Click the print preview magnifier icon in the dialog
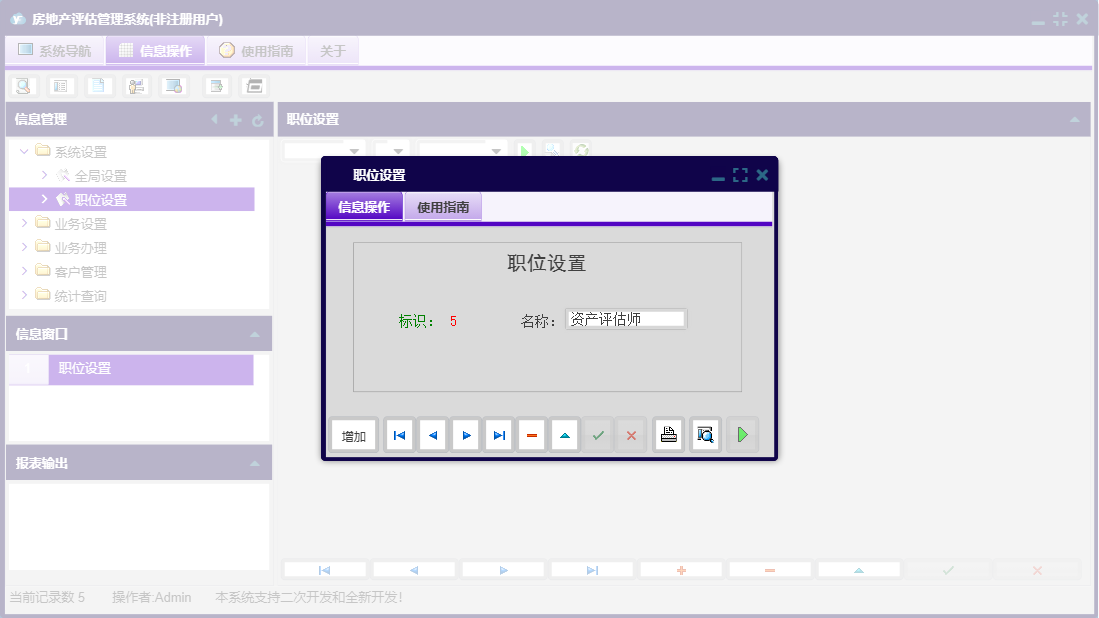Image resolution: width=1099 pixels, height=618 pixels. click(705, 434)
